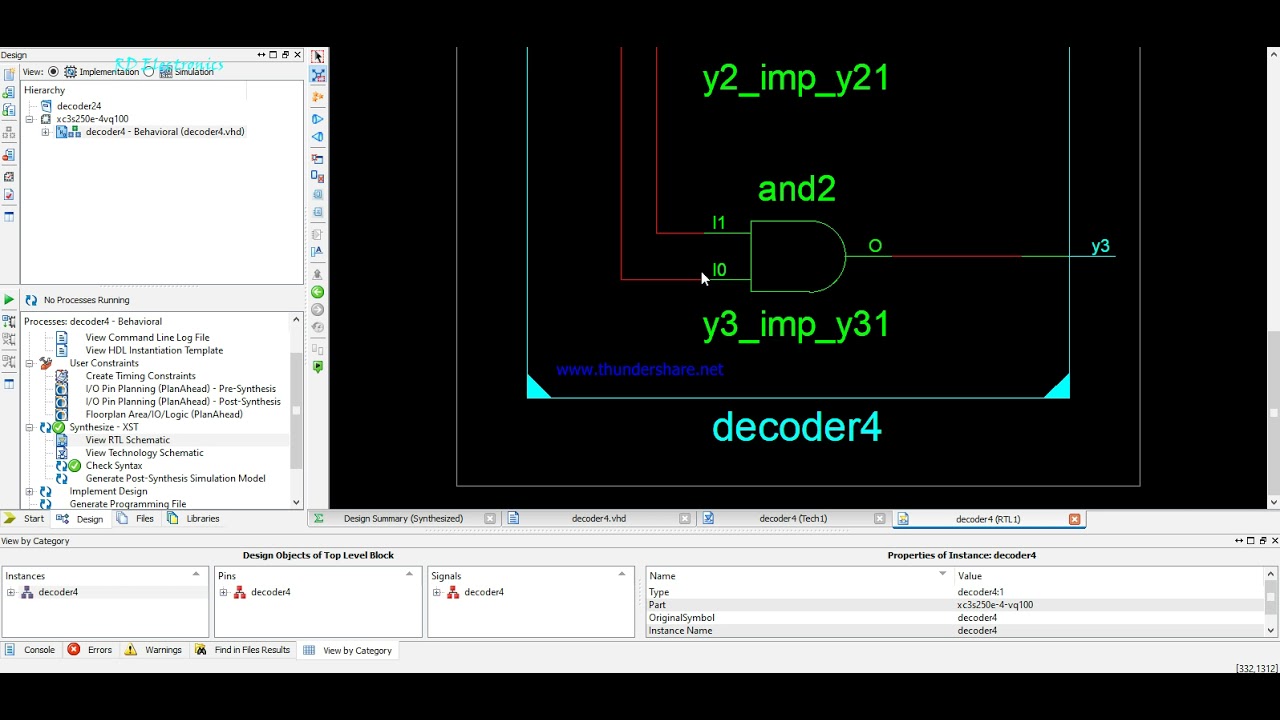Click the left-pointing blue cone icon
Image resolution: width=1280 pixels, height=720 pixels.
click(317, 137)
